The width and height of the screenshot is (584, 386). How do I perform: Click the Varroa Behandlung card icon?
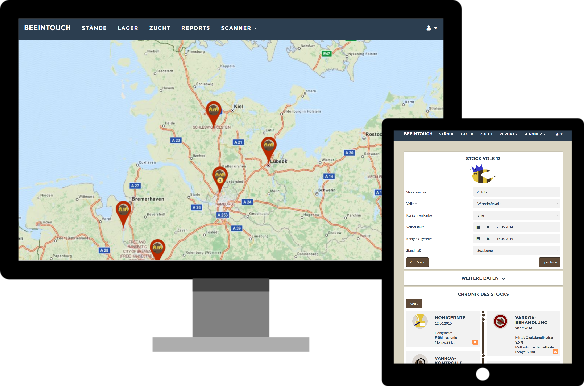coord(500,321)
